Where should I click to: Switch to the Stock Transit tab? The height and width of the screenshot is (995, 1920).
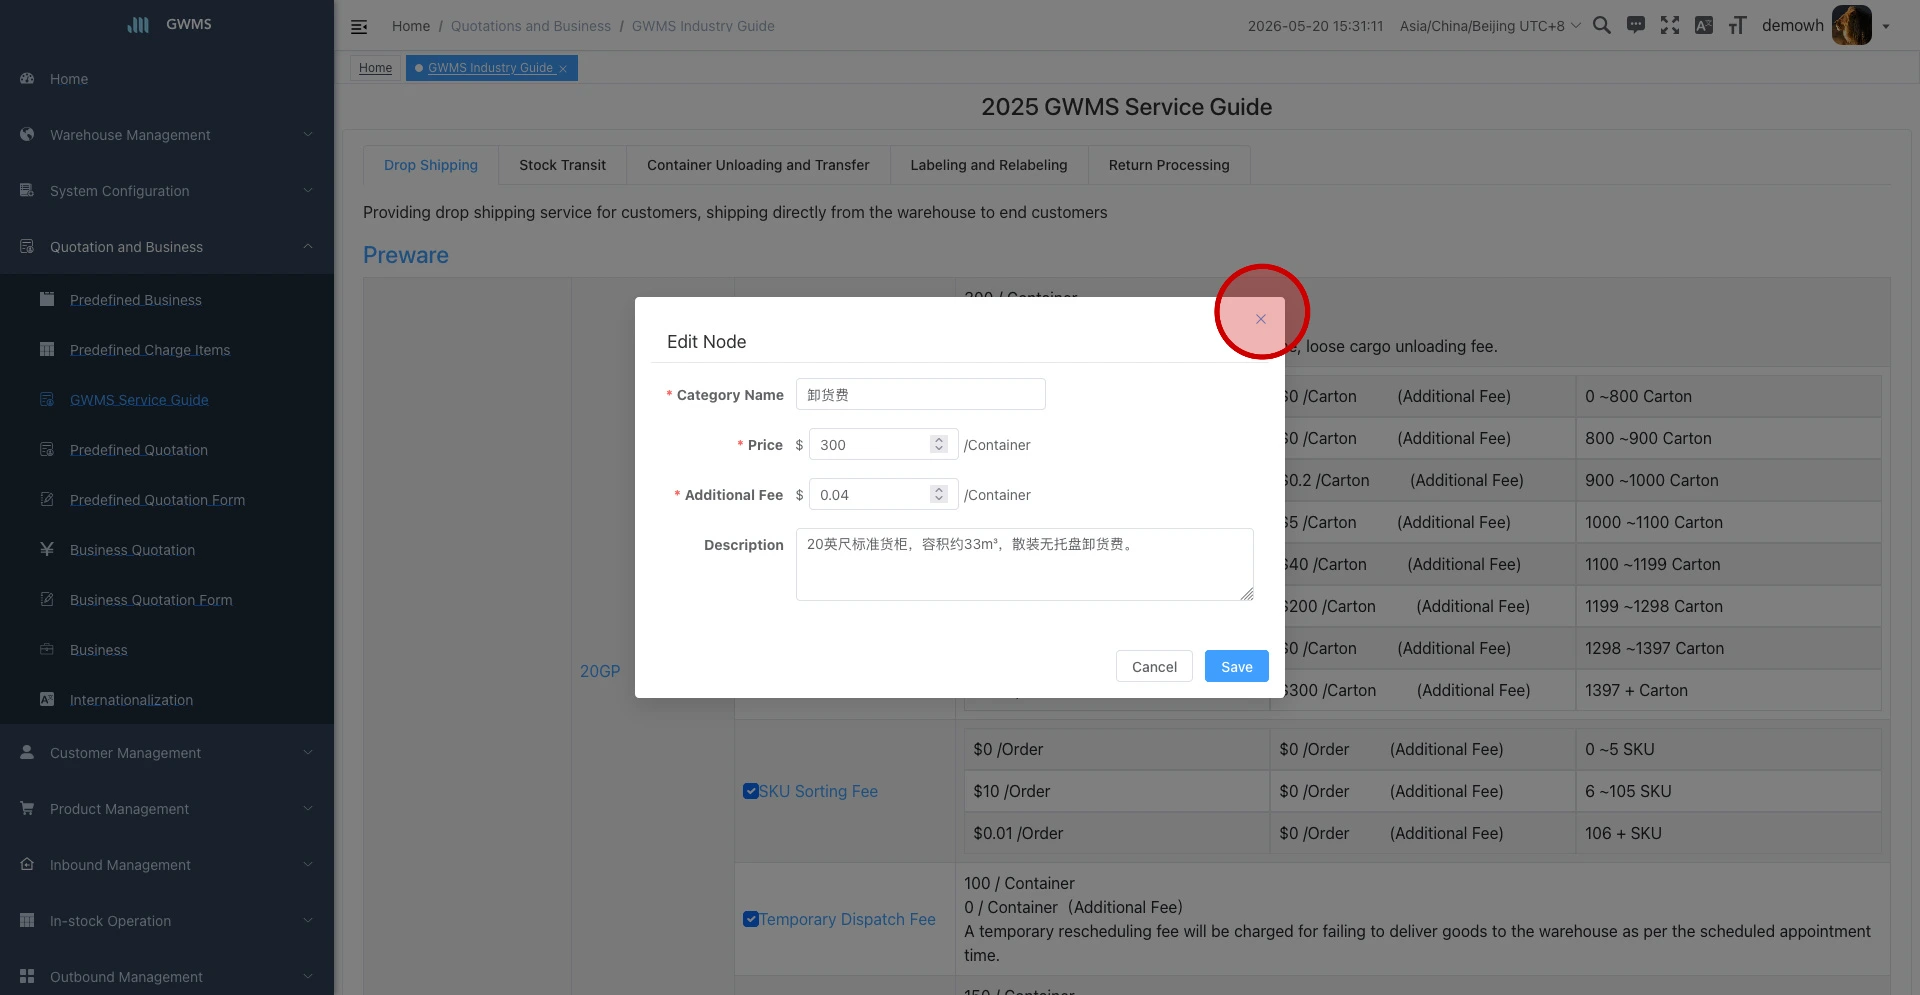pyautogui.click(x=562, y=165)
